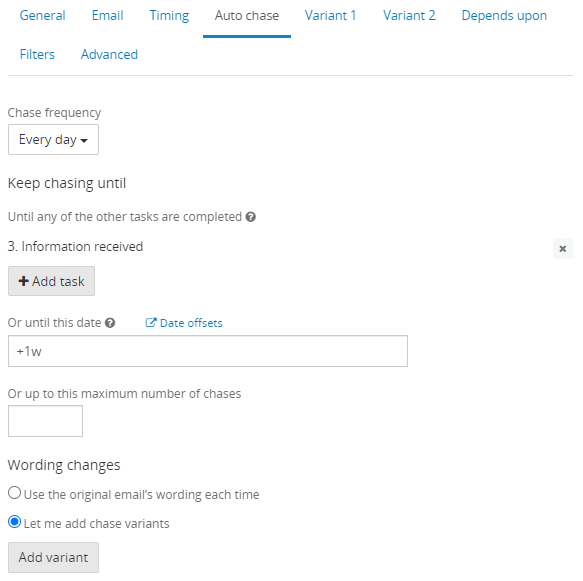Click the maximum number of chases field

pos(45,421)
